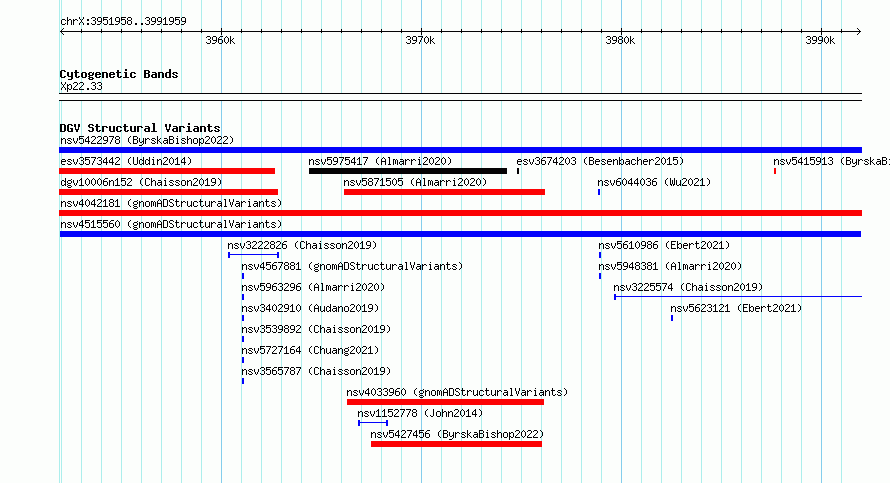Viewport: 890px width, 483px height.
Task: Click blue marker under nsv5727164
Action: tap(243, 360)
